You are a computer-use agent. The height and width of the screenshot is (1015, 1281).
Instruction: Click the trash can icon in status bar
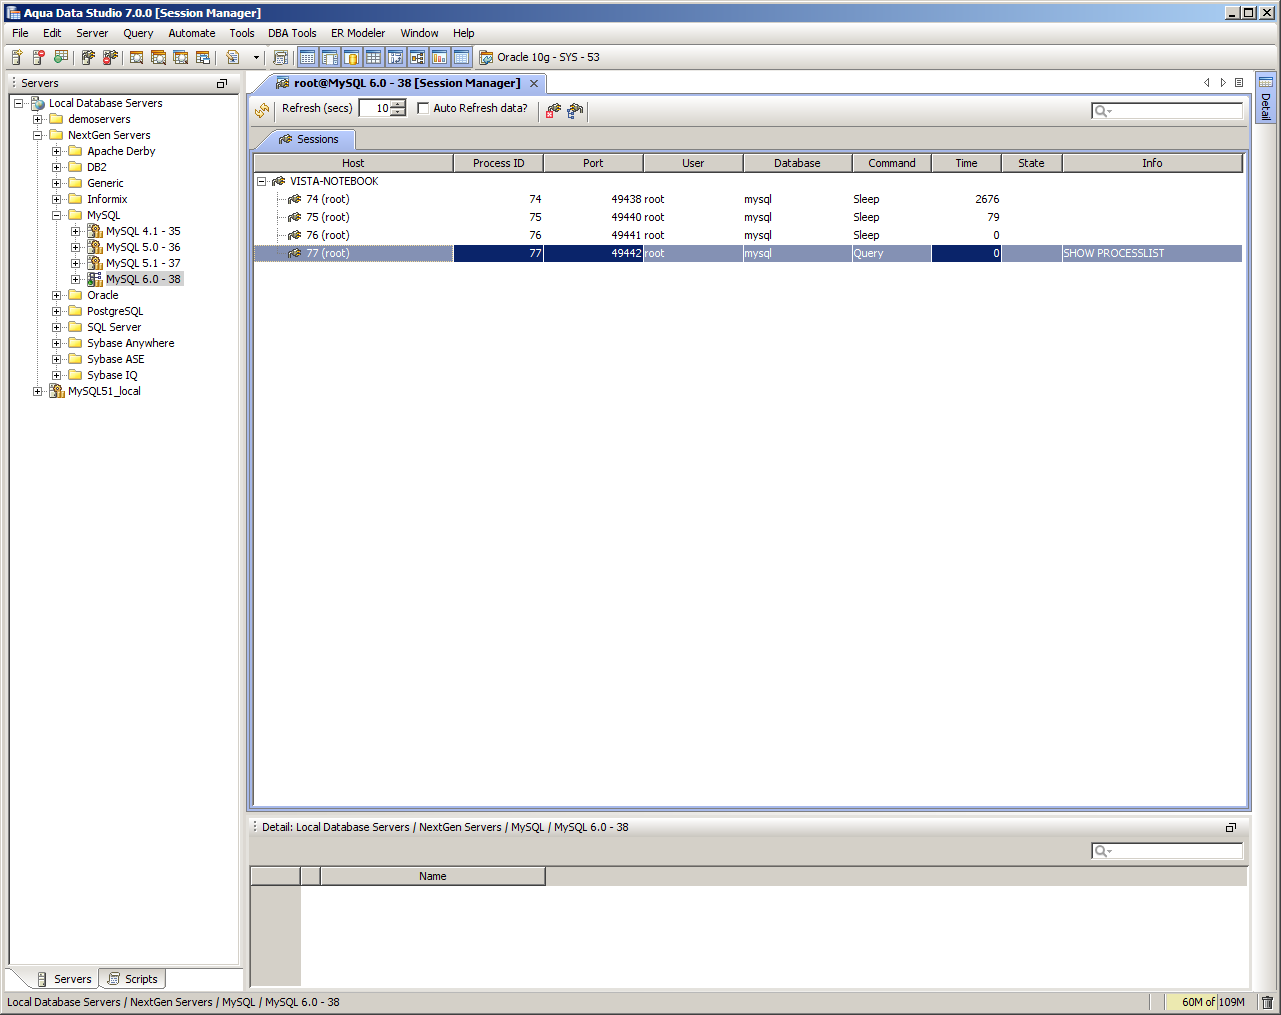pos(1267,1002)
